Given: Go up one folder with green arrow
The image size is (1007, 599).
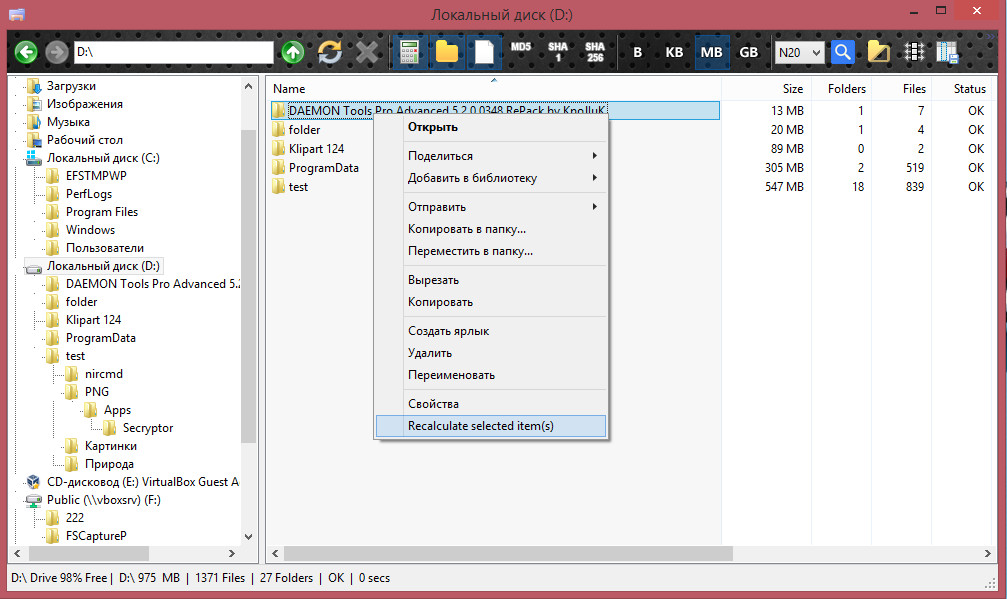Looking at the screenshot, I should pos(293,52).
